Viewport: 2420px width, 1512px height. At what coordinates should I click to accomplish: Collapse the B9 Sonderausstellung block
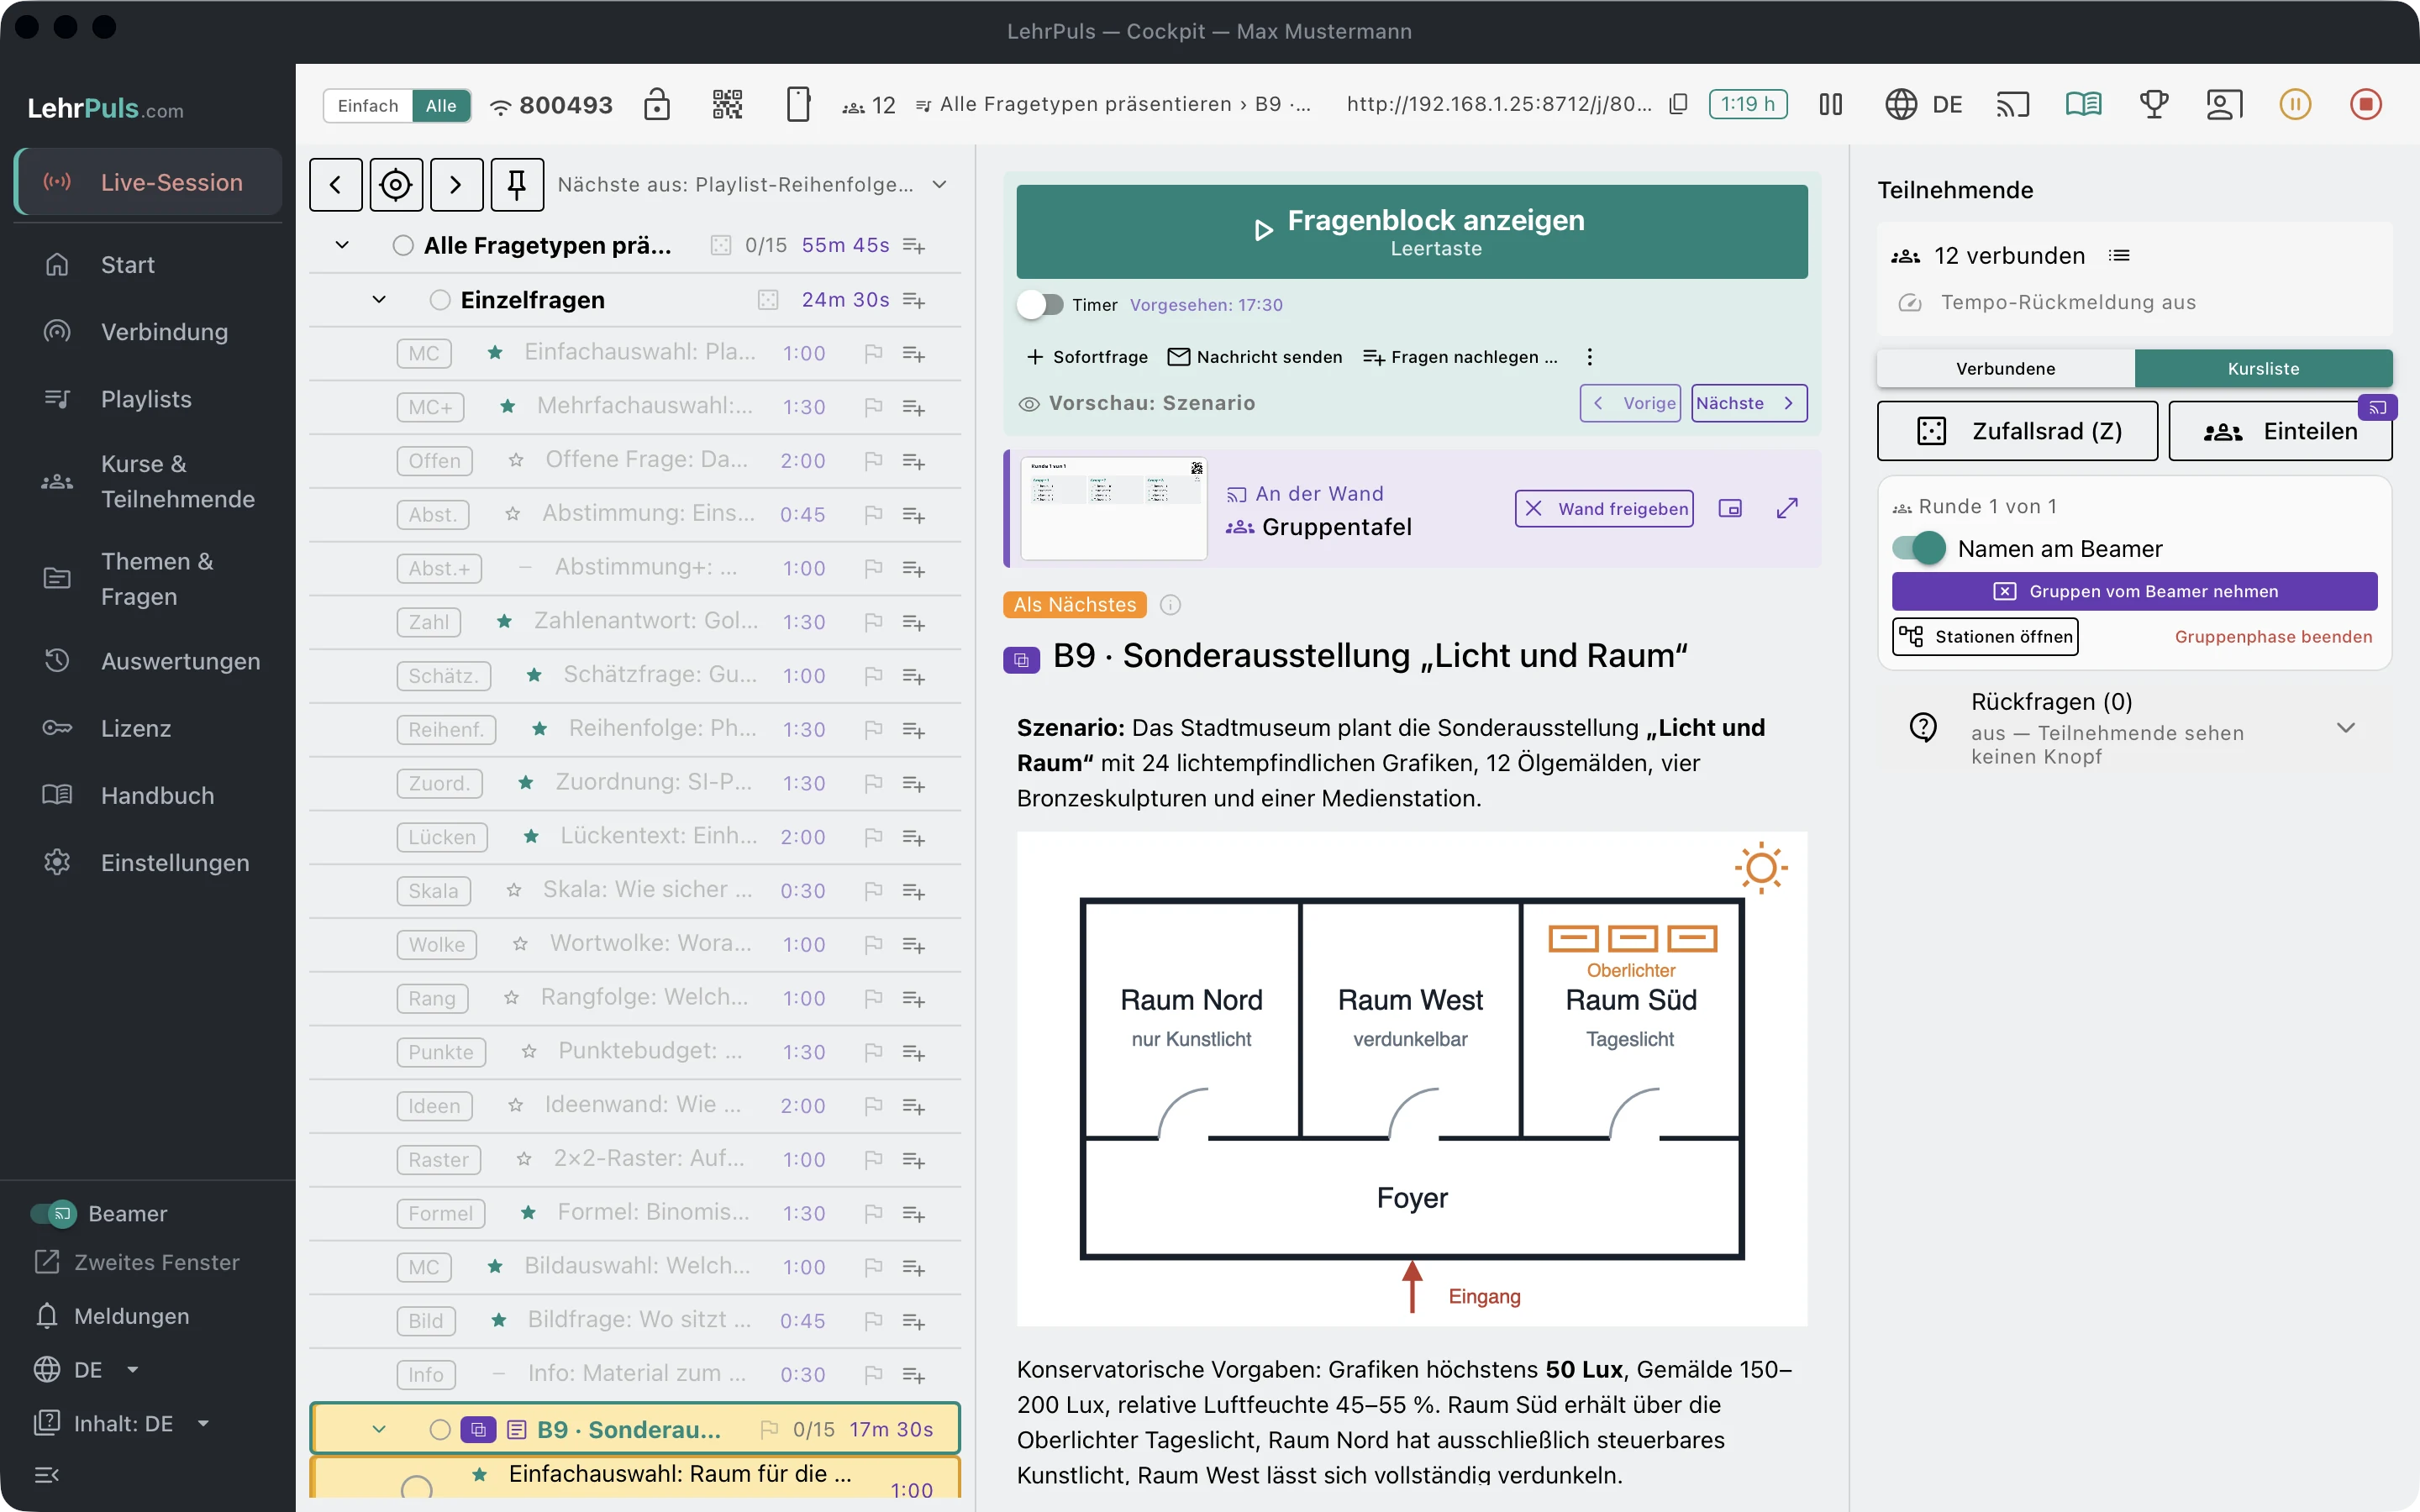pos(379,1429)
